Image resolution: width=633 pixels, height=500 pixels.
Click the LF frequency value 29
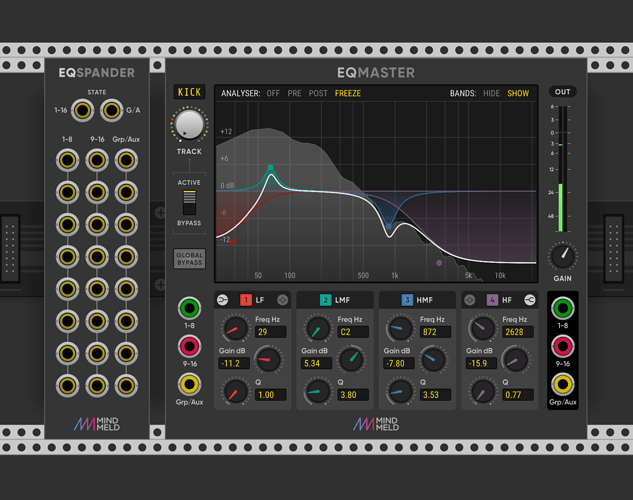(270, 332)
